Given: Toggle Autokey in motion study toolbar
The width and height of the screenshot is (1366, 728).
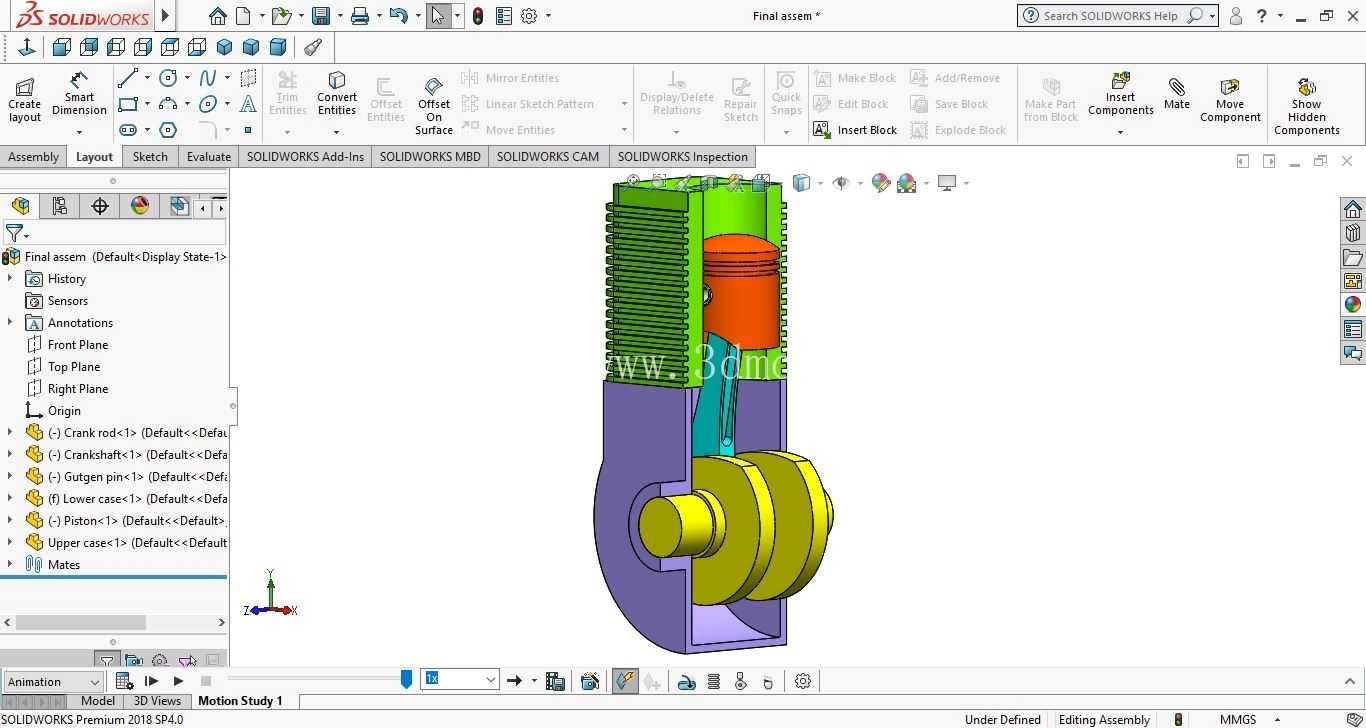Looking at the screenshot, I should [x=624, y=681].
